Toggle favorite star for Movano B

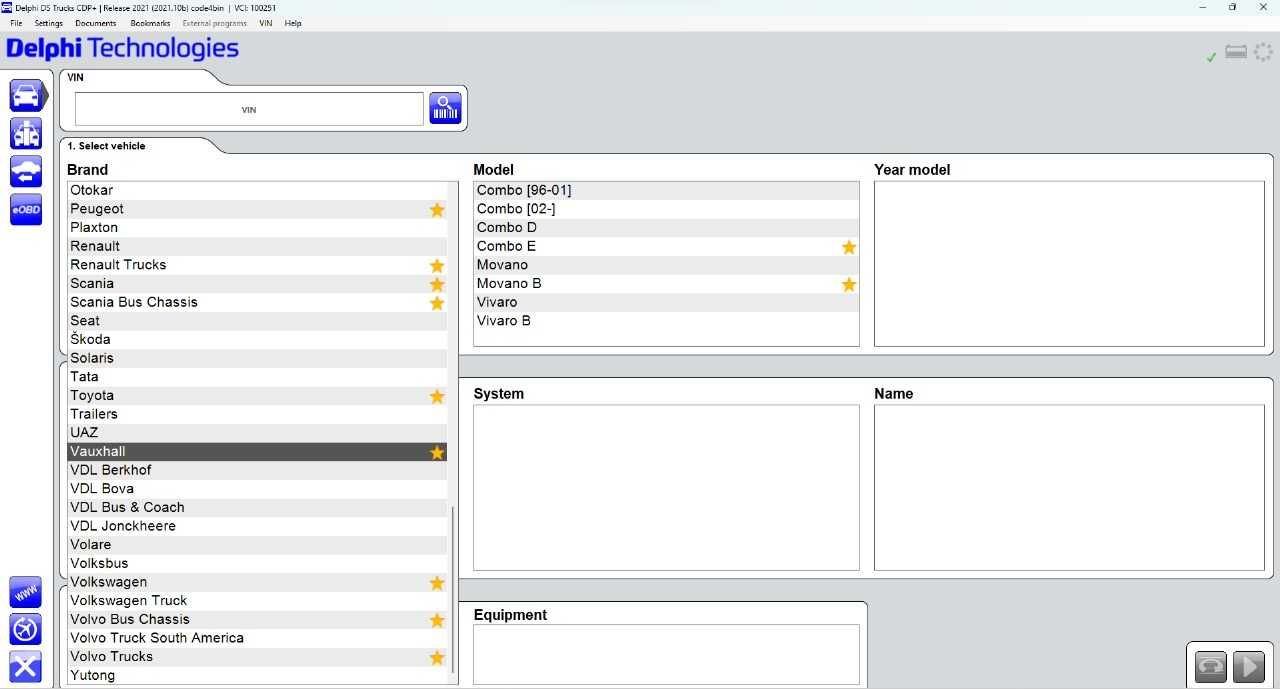point(849,285)
